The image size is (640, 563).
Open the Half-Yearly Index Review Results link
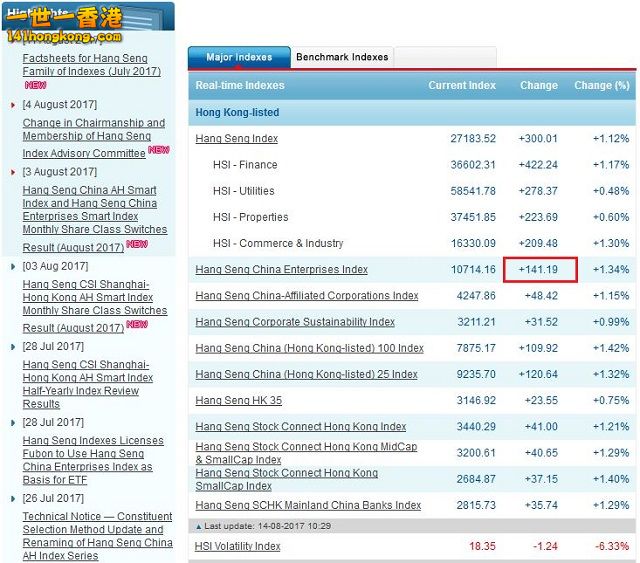click(x=88, y=384)
